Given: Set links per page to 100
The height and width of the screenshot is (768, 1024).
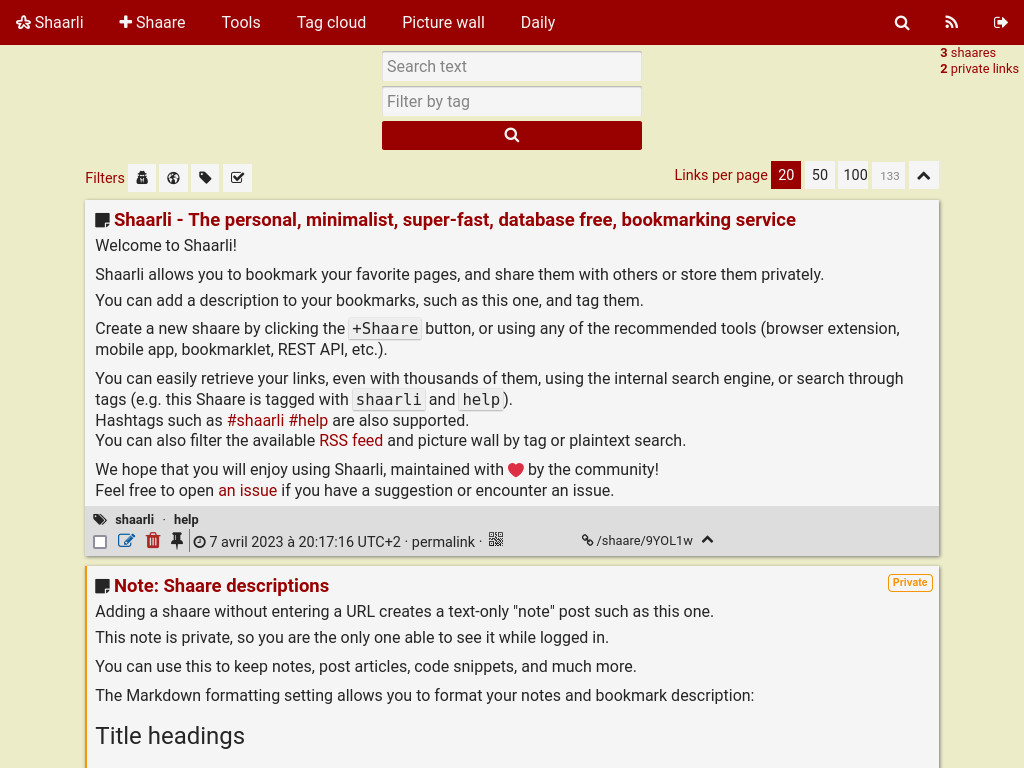Looking at the screenshot, I should click(855, 175).
